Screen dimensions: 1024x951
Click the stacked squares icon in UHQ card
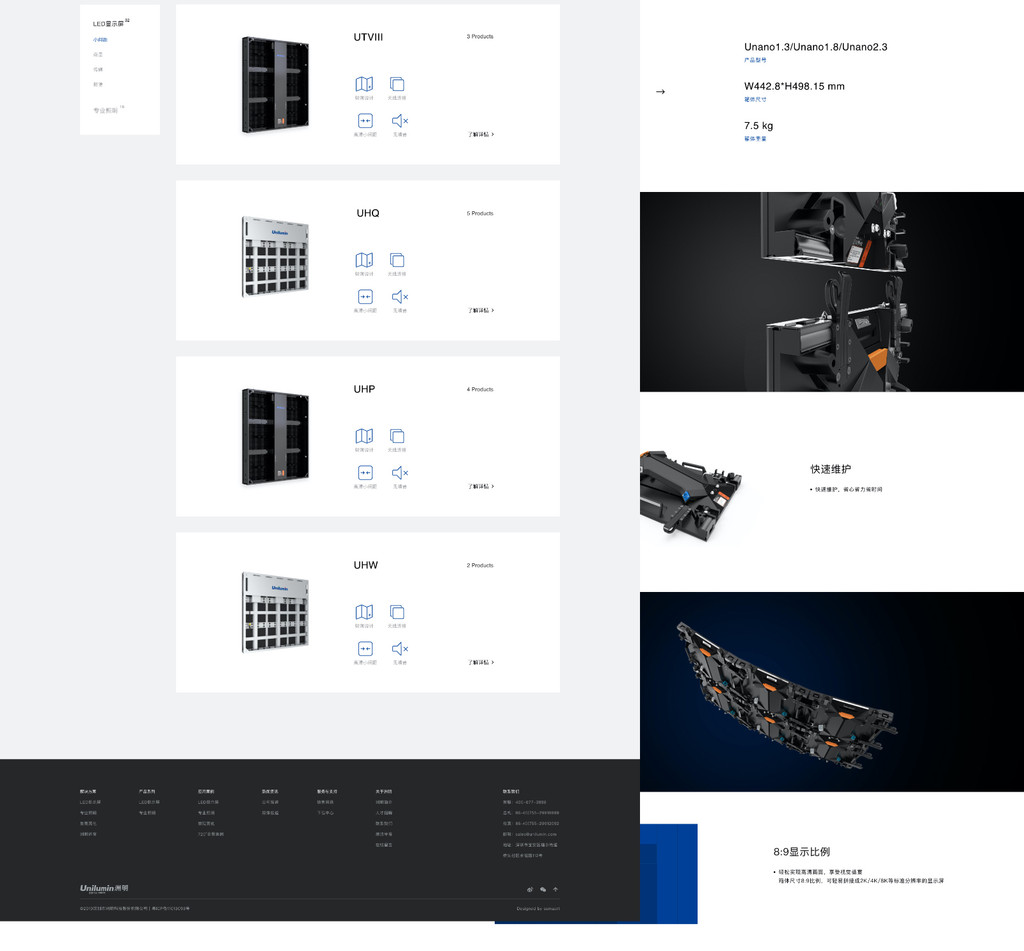coord(397,260)
